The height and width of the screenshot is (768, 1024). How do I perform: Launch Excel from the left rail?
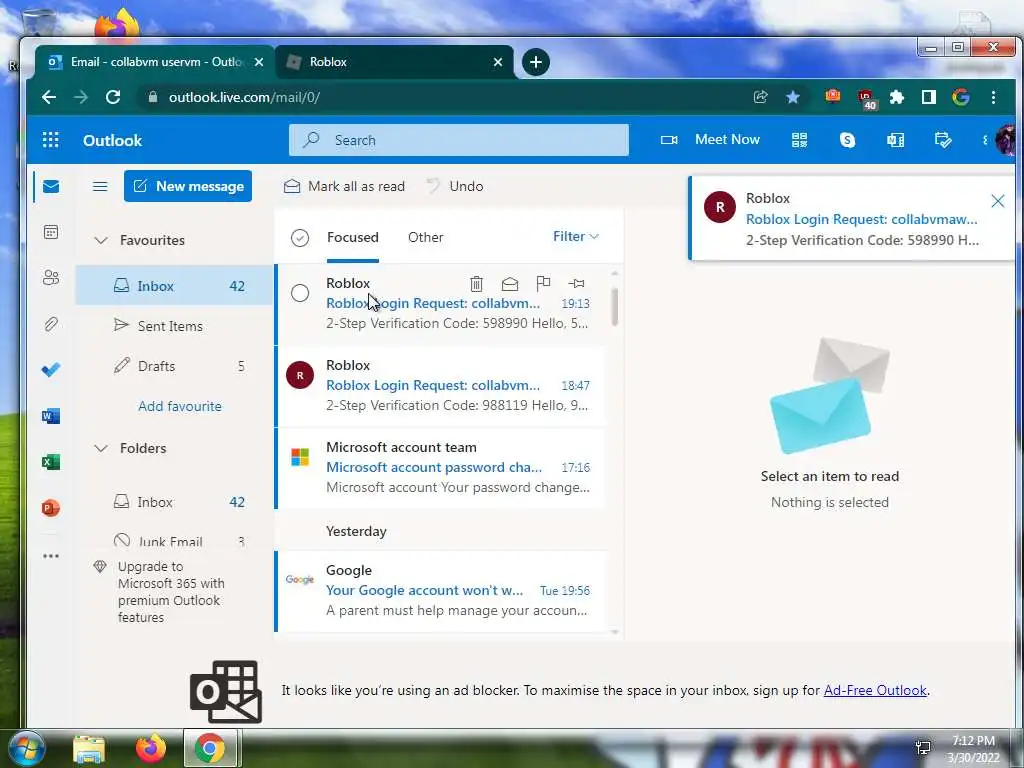[51, 462]
